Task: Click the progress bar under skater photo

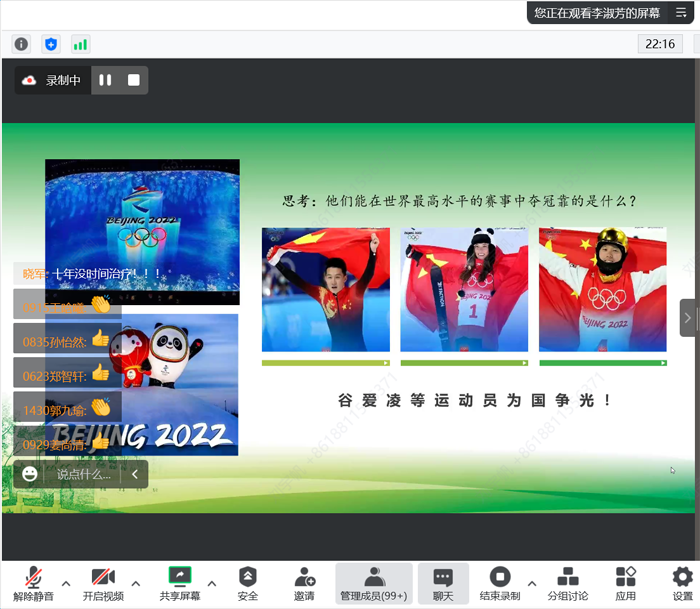Action: pyautogui.click(x=325, y=363)
